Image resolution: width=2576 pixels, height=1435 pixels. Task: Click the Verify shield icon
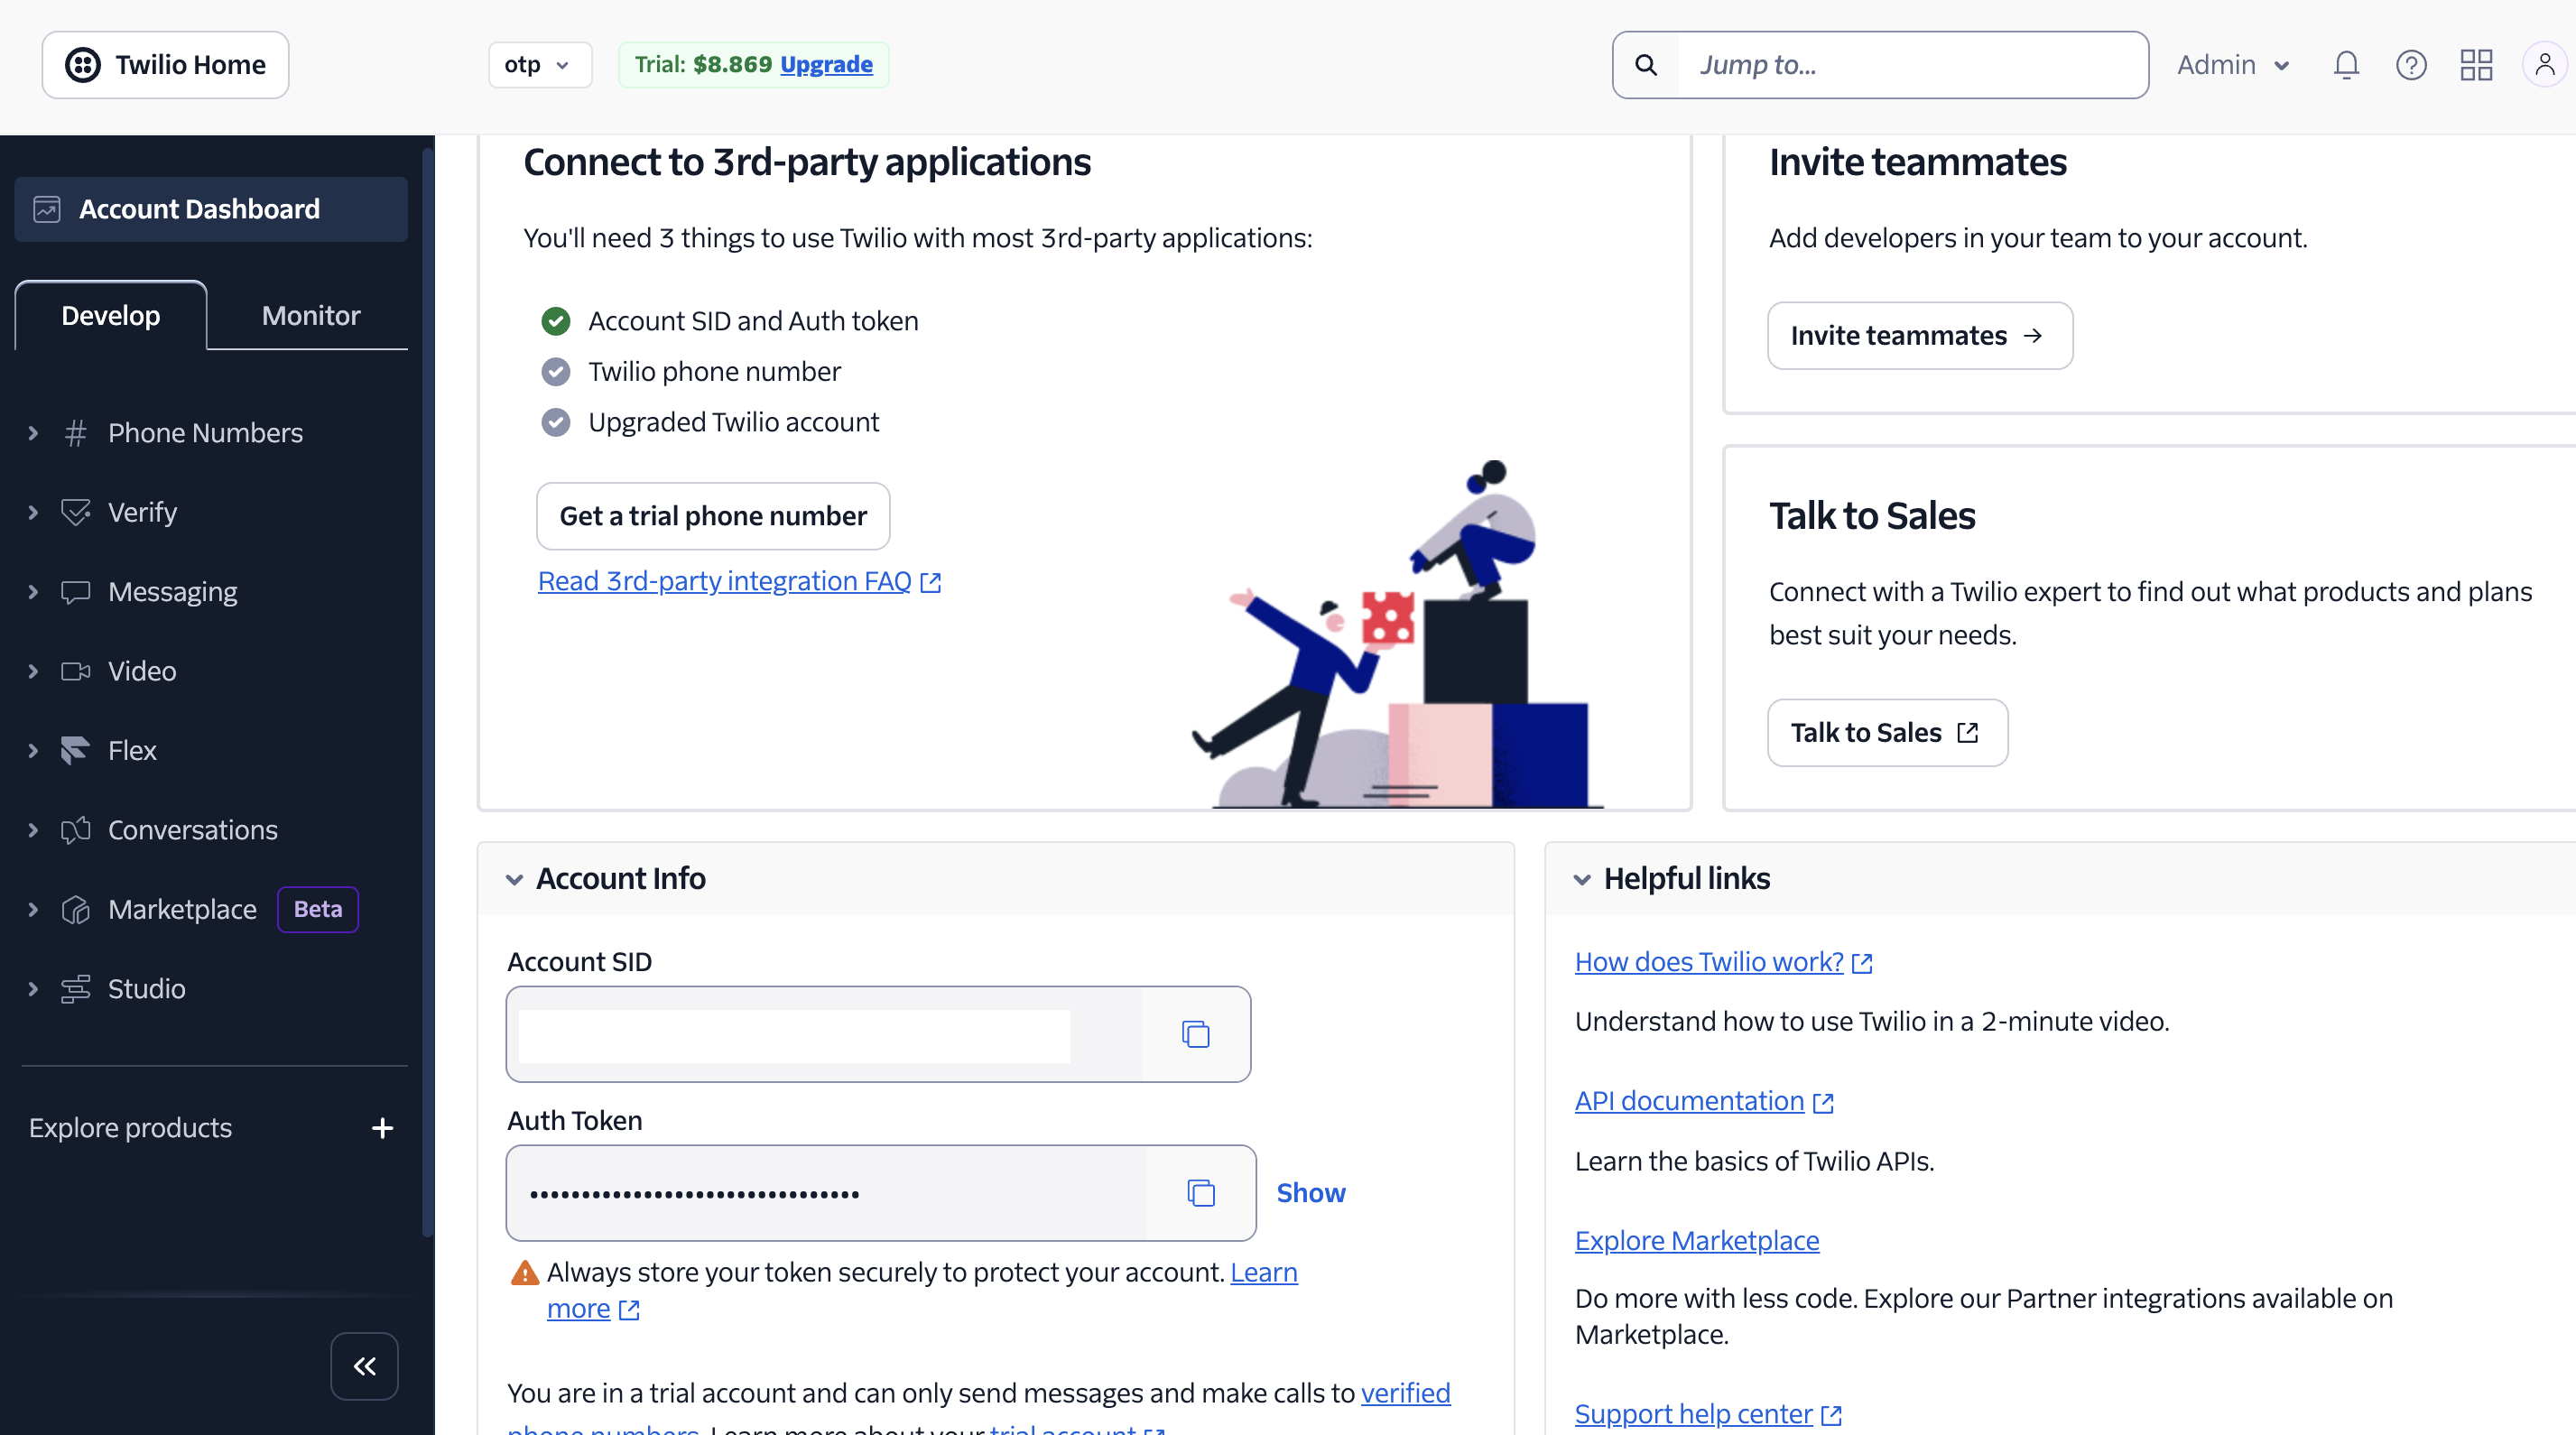pos(75,512)
